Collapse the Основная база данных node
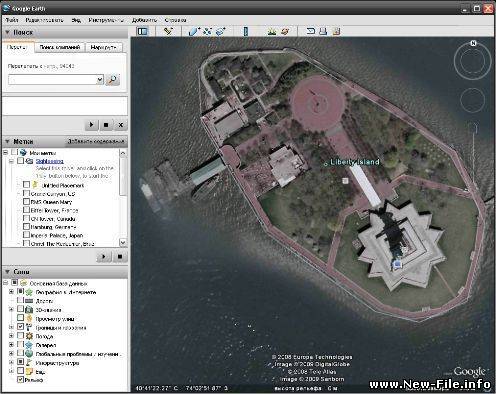This screenshot has height=394, width=496. 5,283
